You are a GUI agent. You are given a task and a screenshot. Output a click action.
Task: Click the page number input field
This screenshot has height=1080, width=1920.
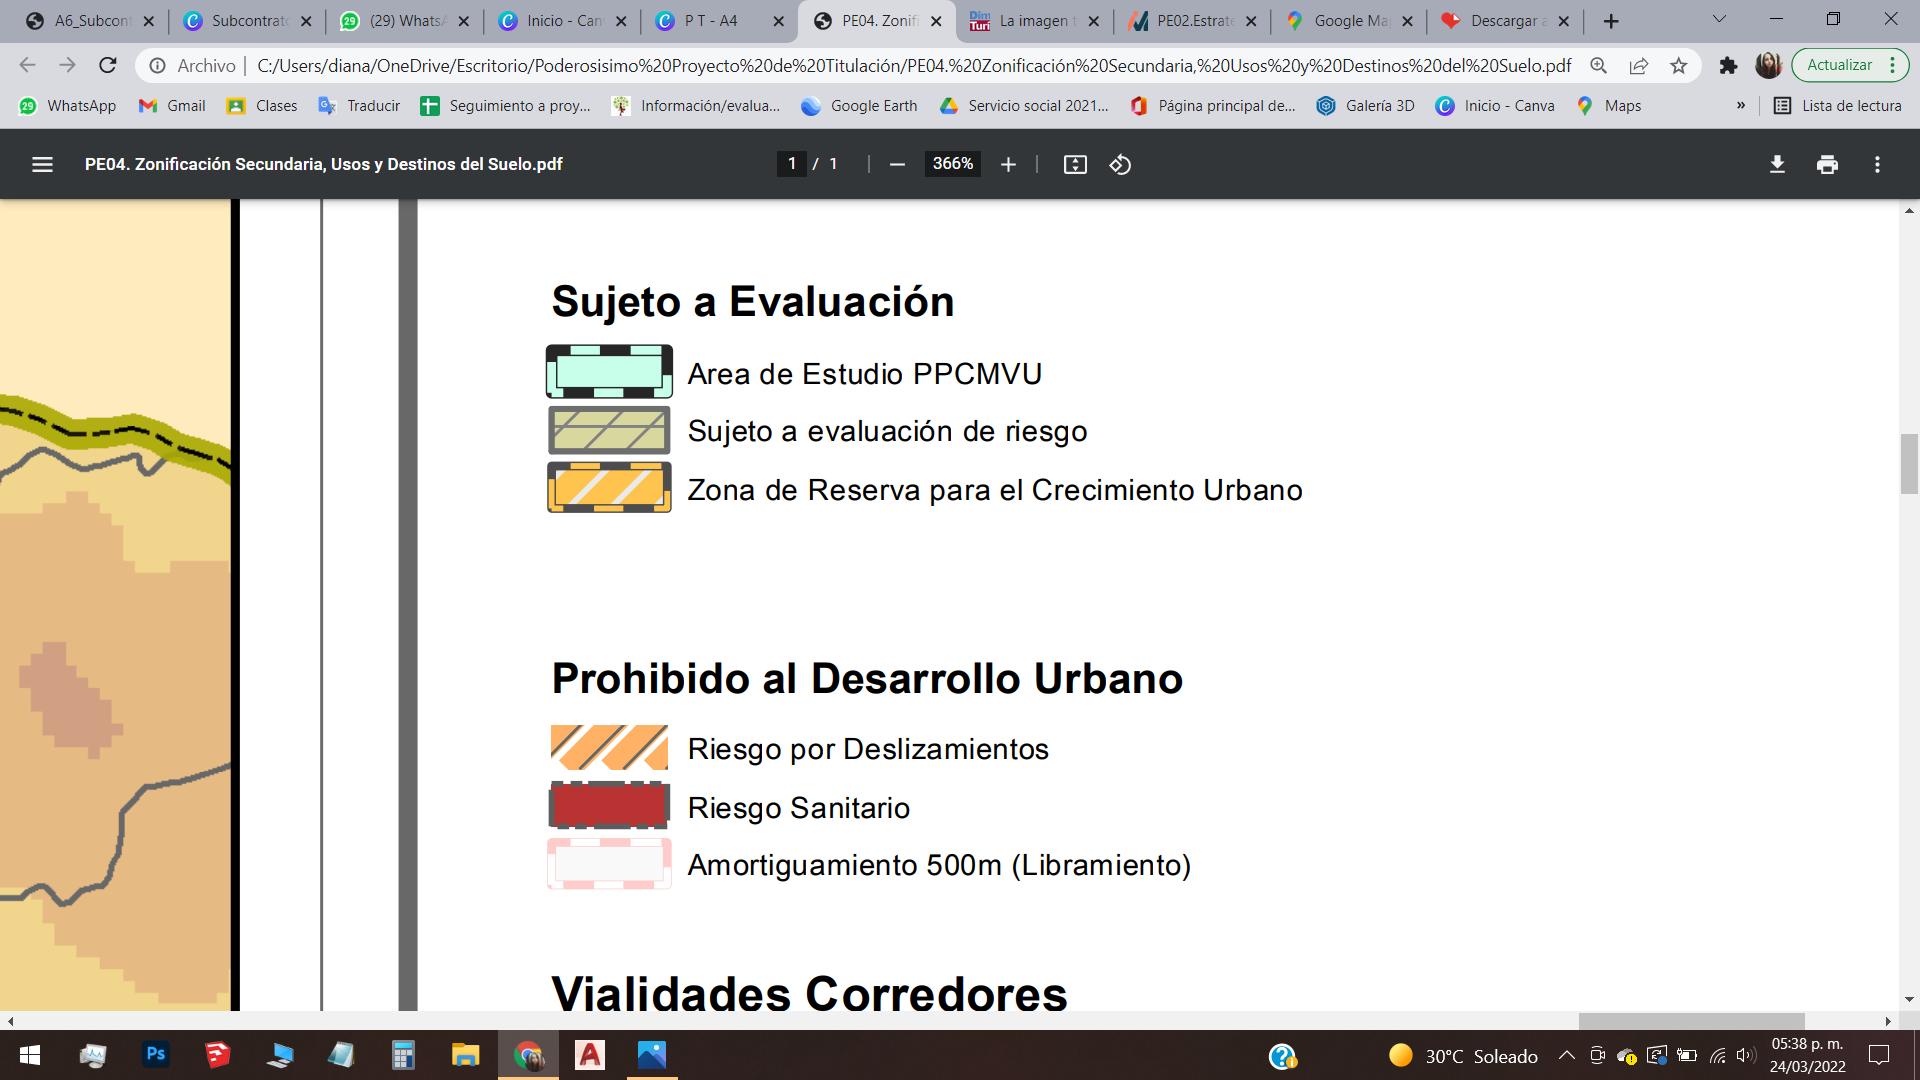point(792,164)
